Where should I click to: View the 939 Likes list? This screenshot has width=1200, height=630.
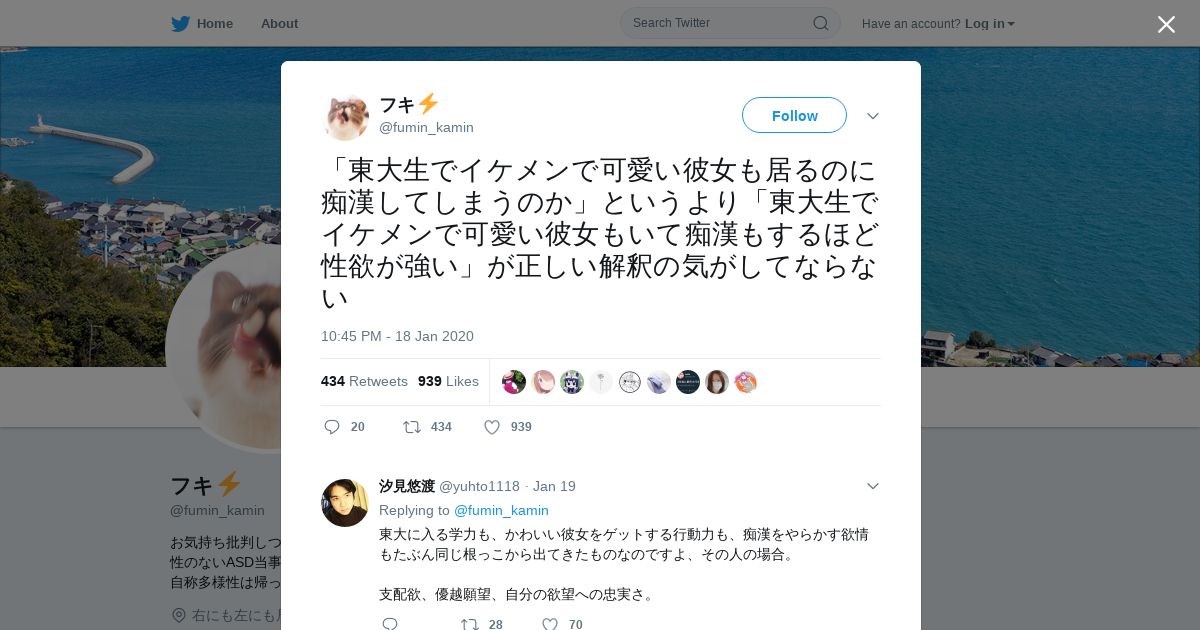coord(448,381)
